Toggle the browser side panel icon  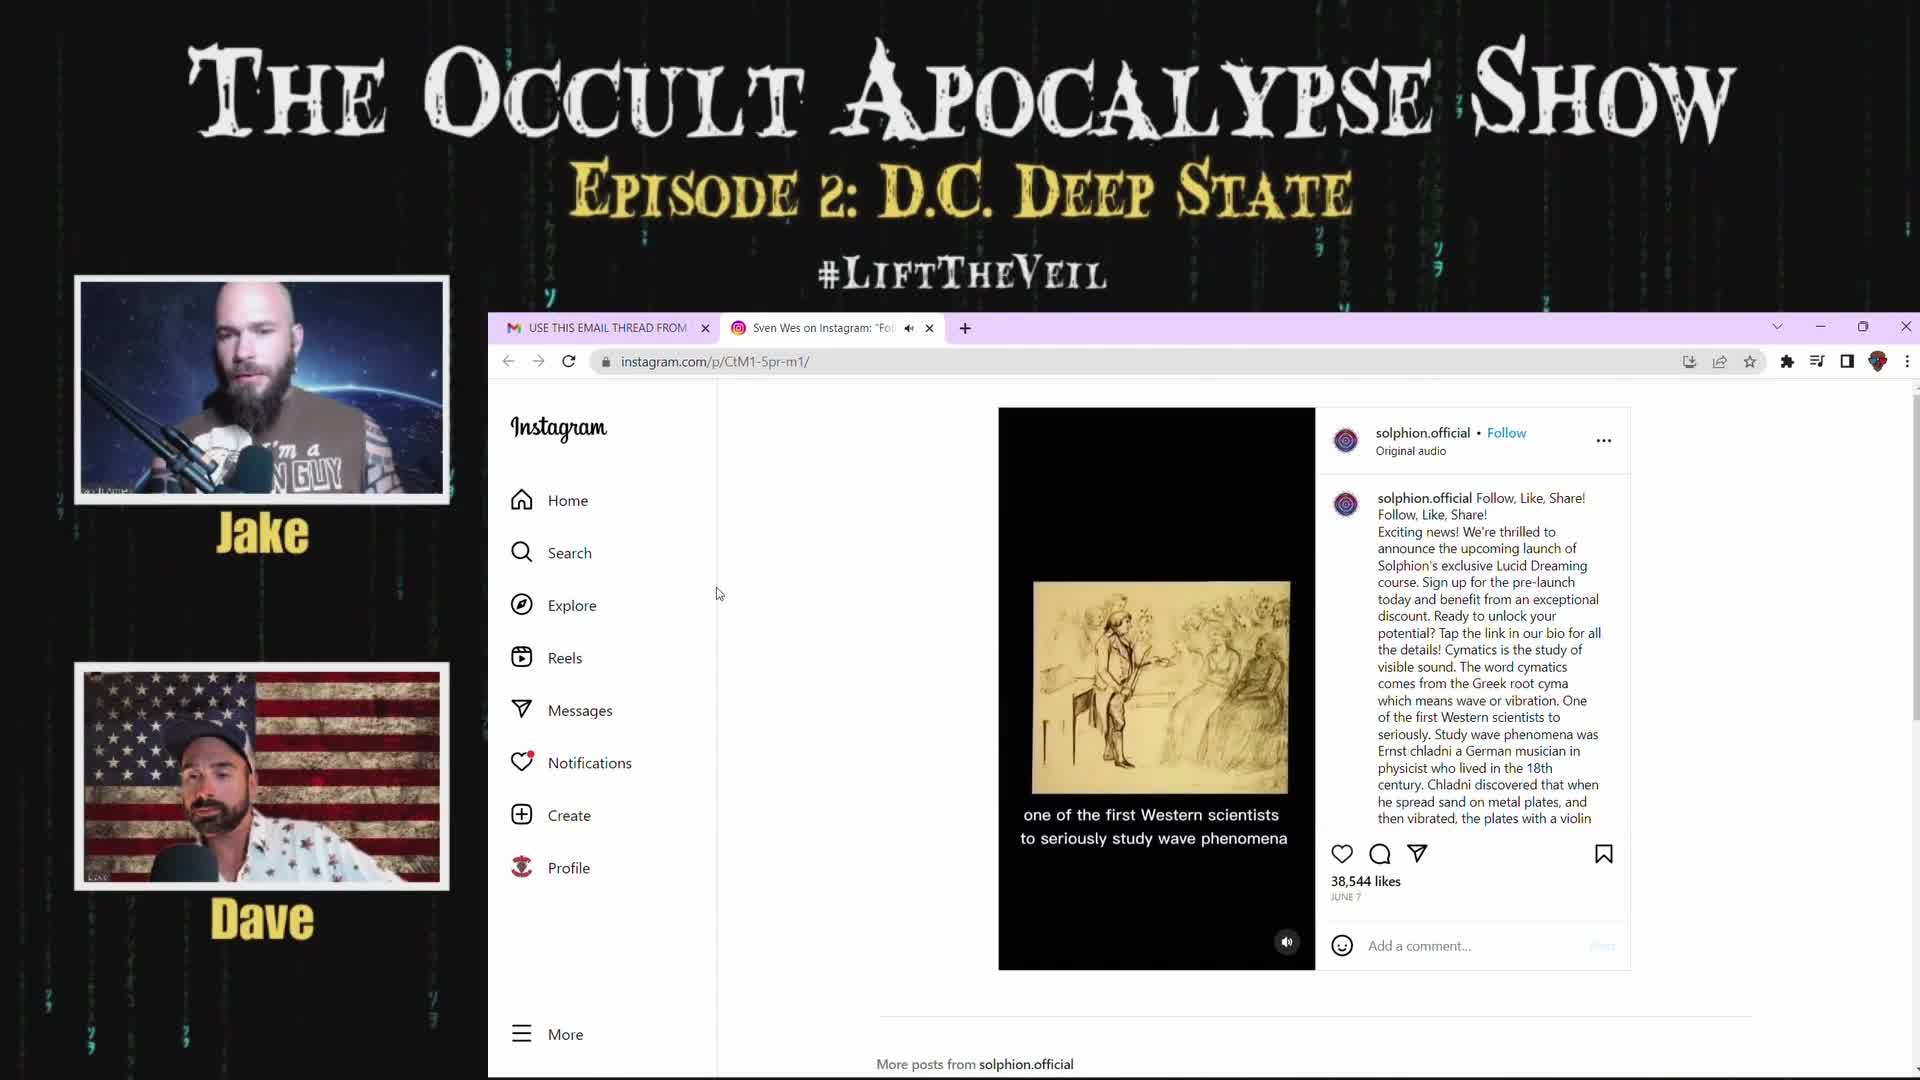1847,362
